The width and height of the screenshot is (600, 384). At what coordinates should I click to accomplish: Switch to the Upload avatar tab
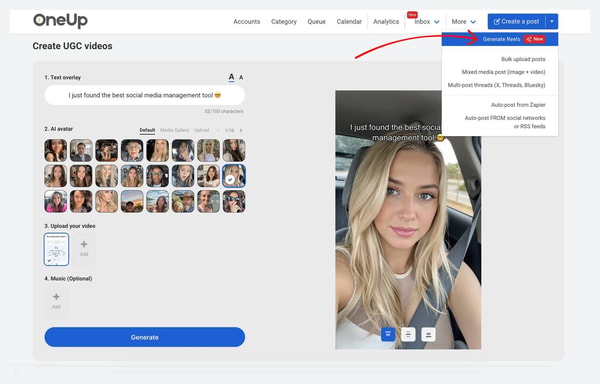(201, 130)
